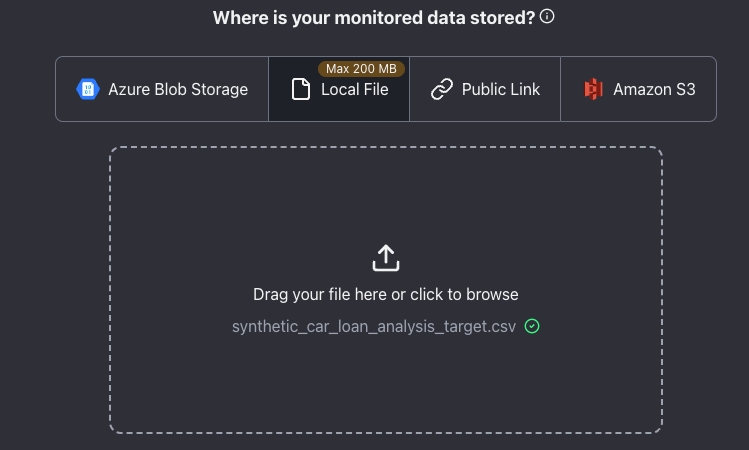Click the Amazon S3 red logo icon
The height and width of the screenshot is (450, 749).
(593, 89)
